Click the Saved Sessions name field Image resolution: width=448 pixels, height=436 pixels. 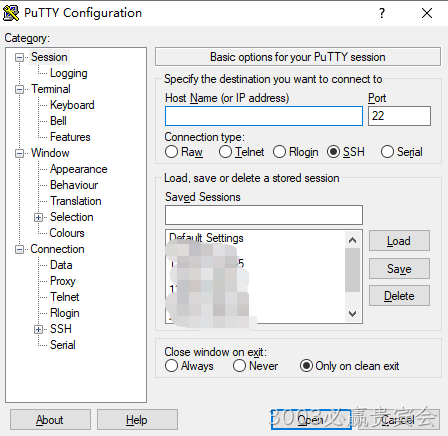pyautogui.click(x=264, y=215)
